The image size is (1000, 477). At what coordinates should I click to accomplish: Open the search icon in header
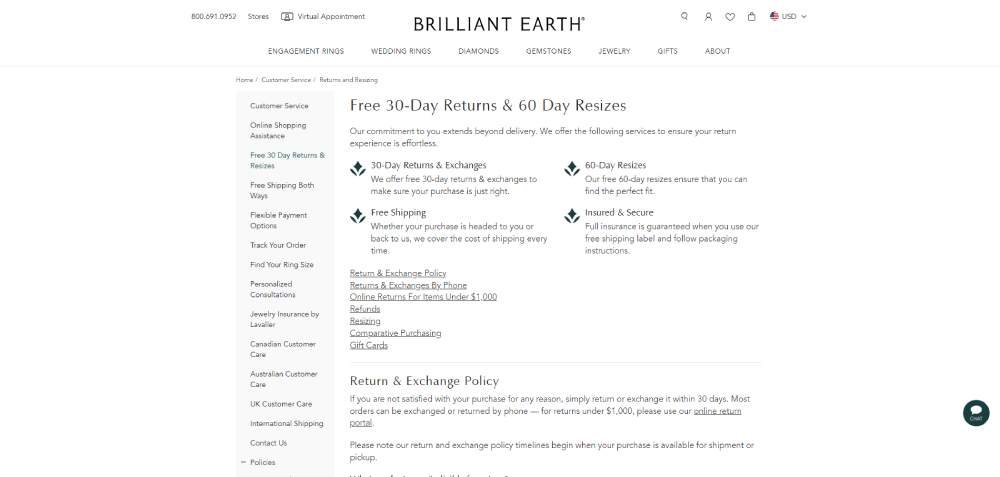684,17
